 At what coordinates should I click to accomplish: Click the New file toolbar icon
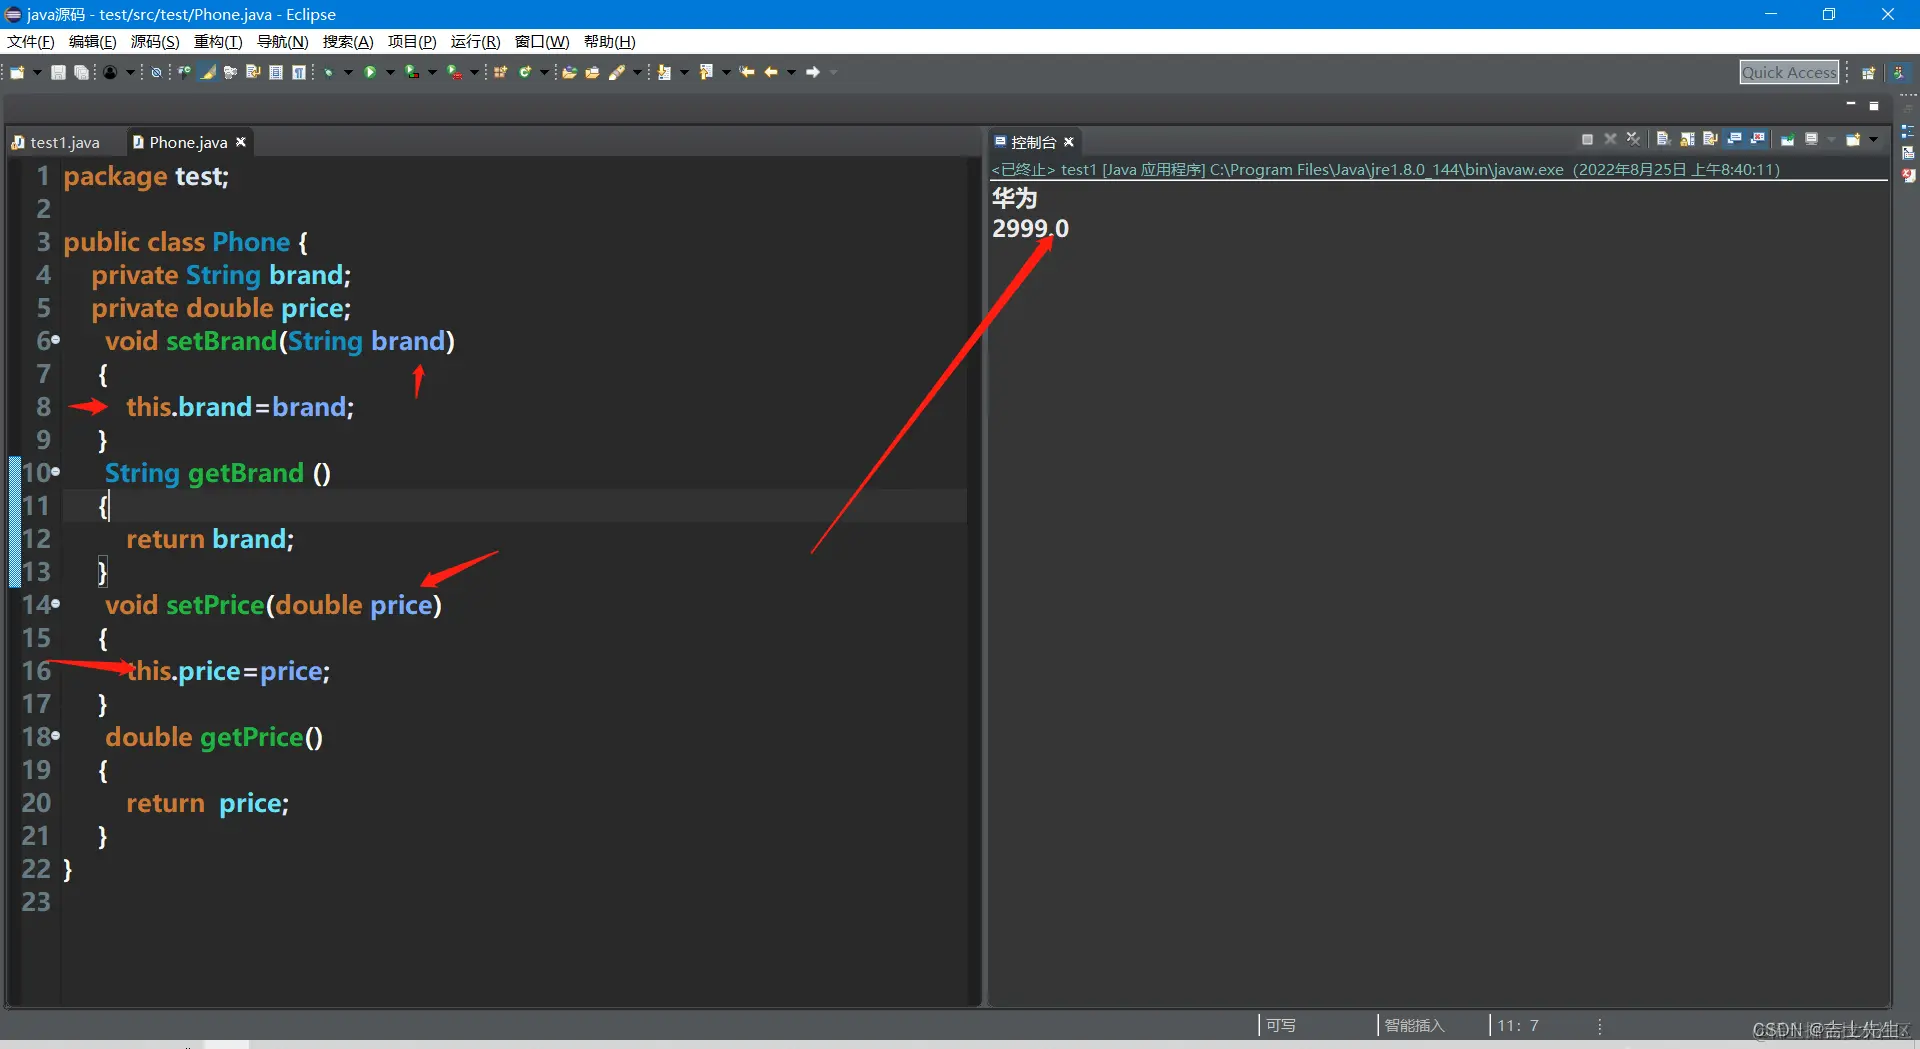pyautogui.click(x=17, y=72)
